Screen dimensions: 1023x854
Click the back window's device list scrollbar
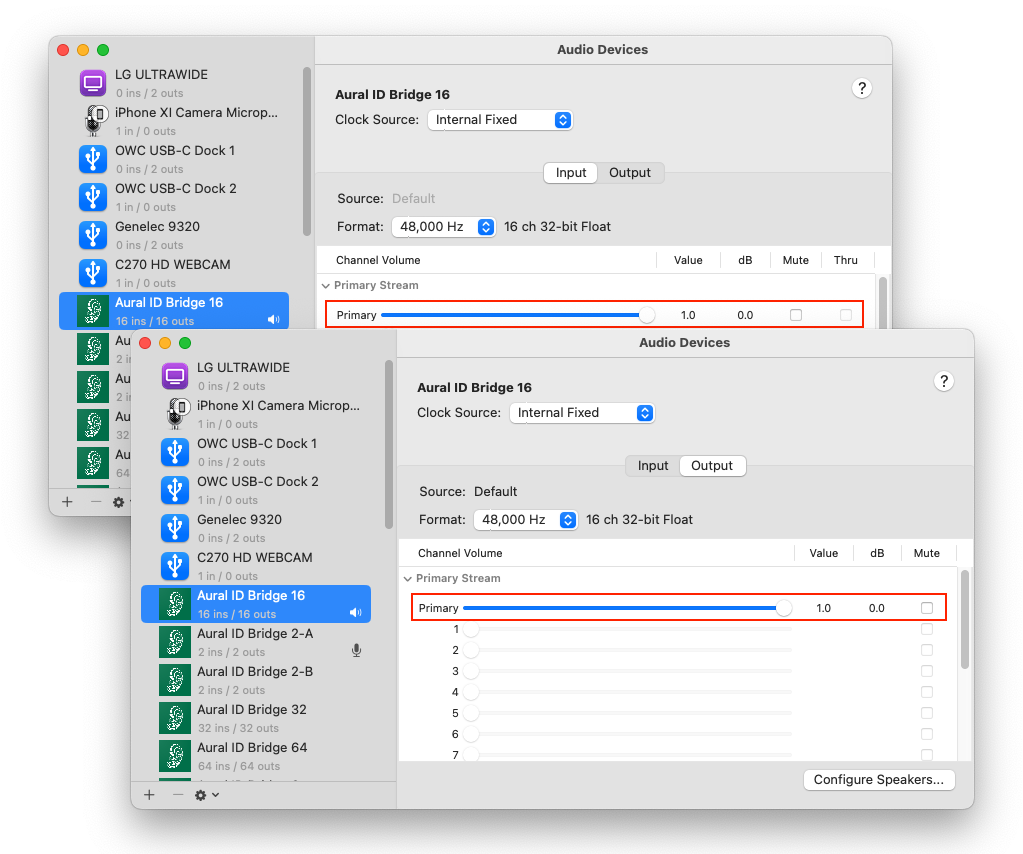(307, 151)
